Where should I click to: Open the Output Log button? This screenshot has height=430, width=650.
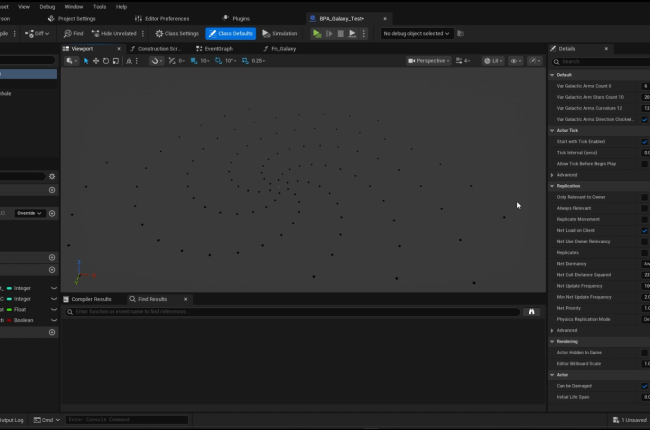click(10, 420)
